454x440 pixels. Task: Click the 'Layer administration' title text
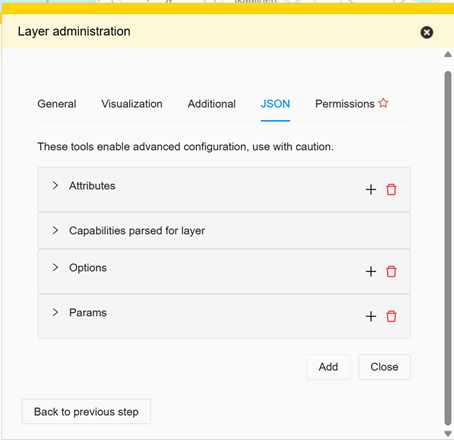point(74,32)
